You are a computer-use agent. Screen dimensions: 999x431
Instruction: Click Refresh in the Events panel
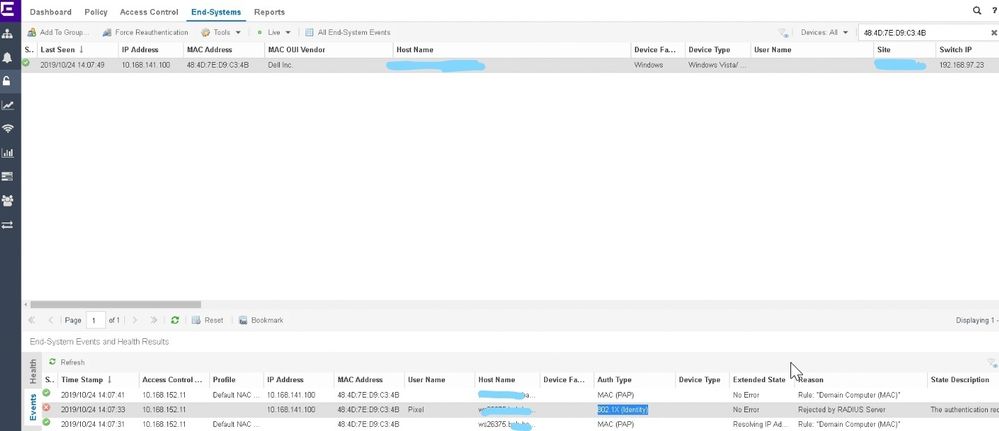(67, 362)
